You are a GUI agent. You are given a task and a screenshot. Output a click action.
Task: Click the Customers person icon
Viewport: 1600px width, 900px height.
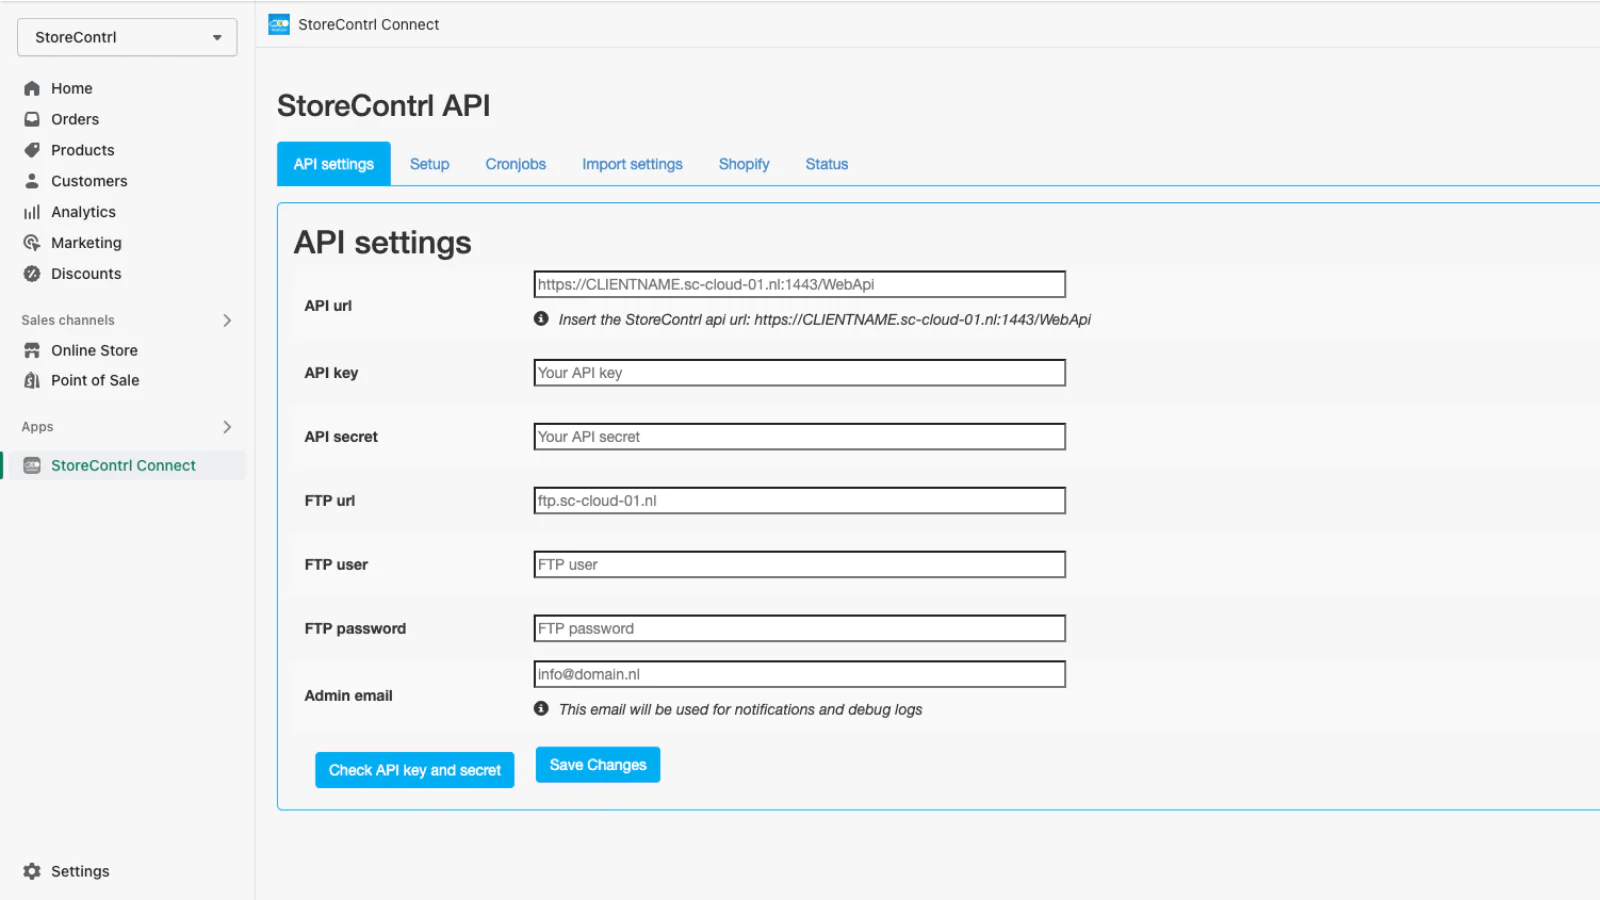tap(32, 181)
